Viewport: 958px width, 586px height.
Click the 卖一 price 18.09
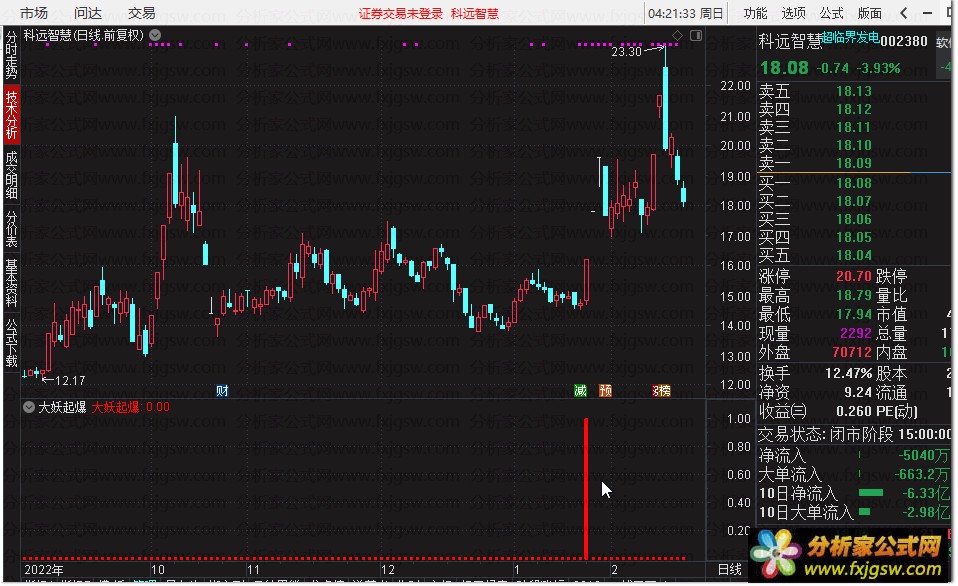854,163
